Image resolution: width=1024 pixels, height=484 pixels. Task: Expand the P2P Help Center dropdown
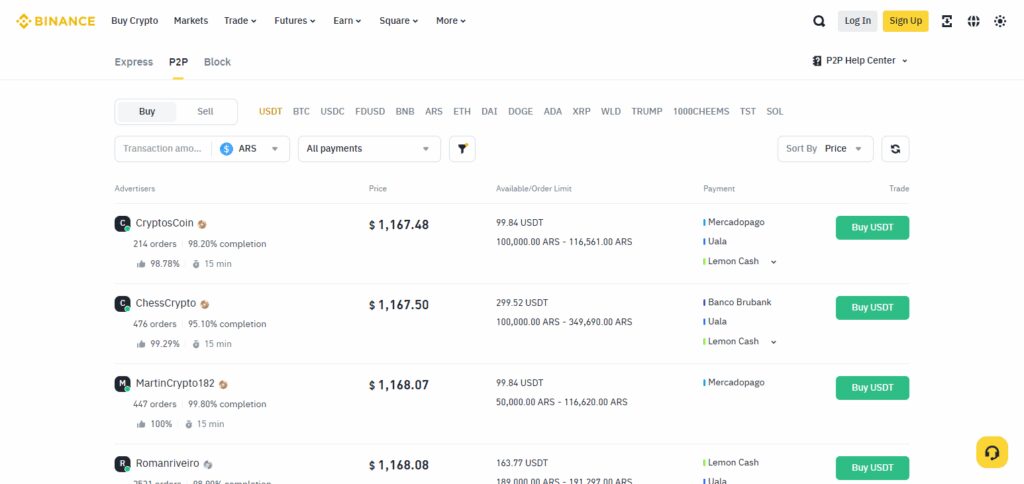coord(904,61)
